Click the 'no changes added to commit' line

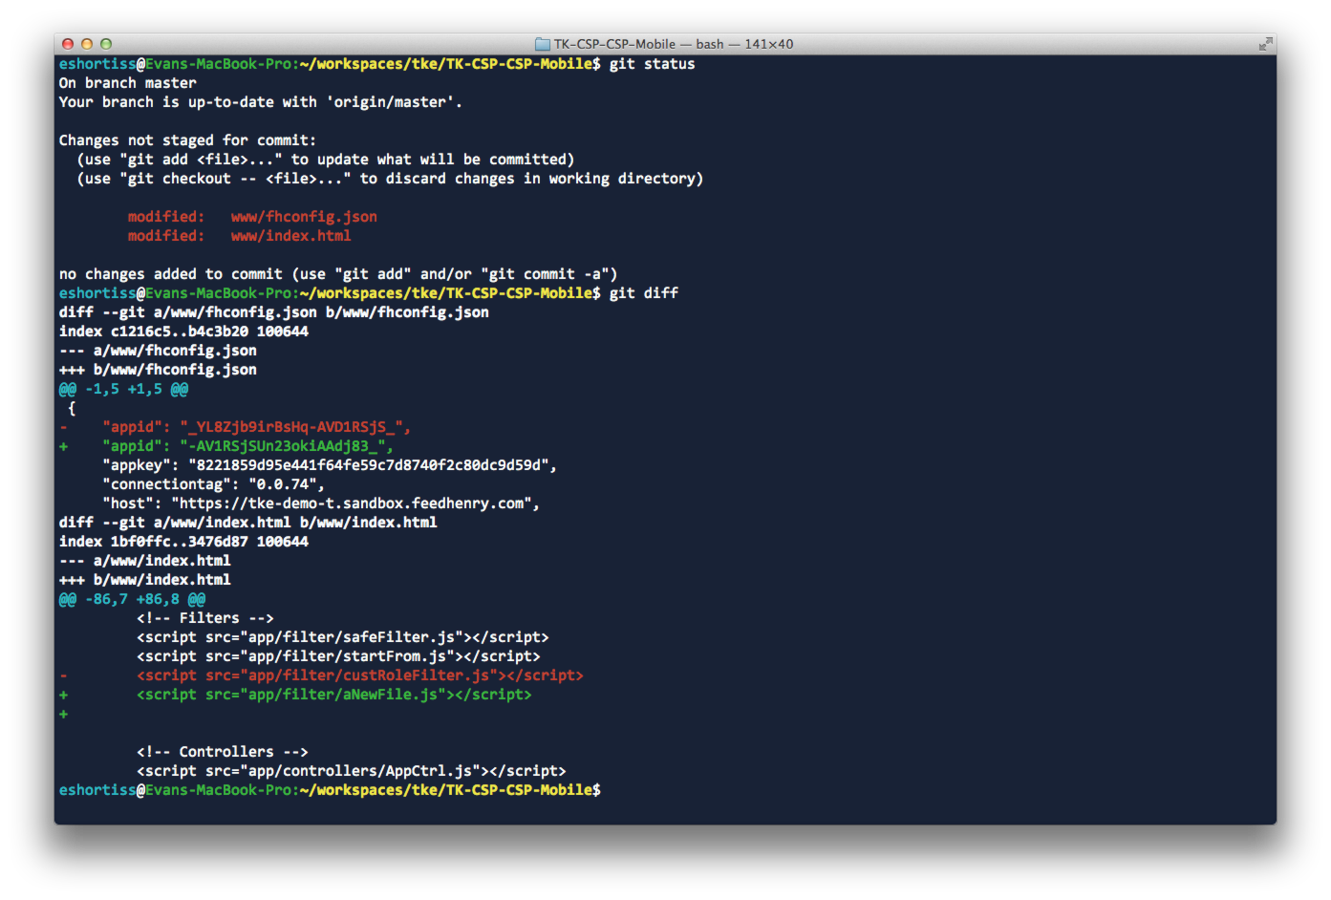(338, 274)
